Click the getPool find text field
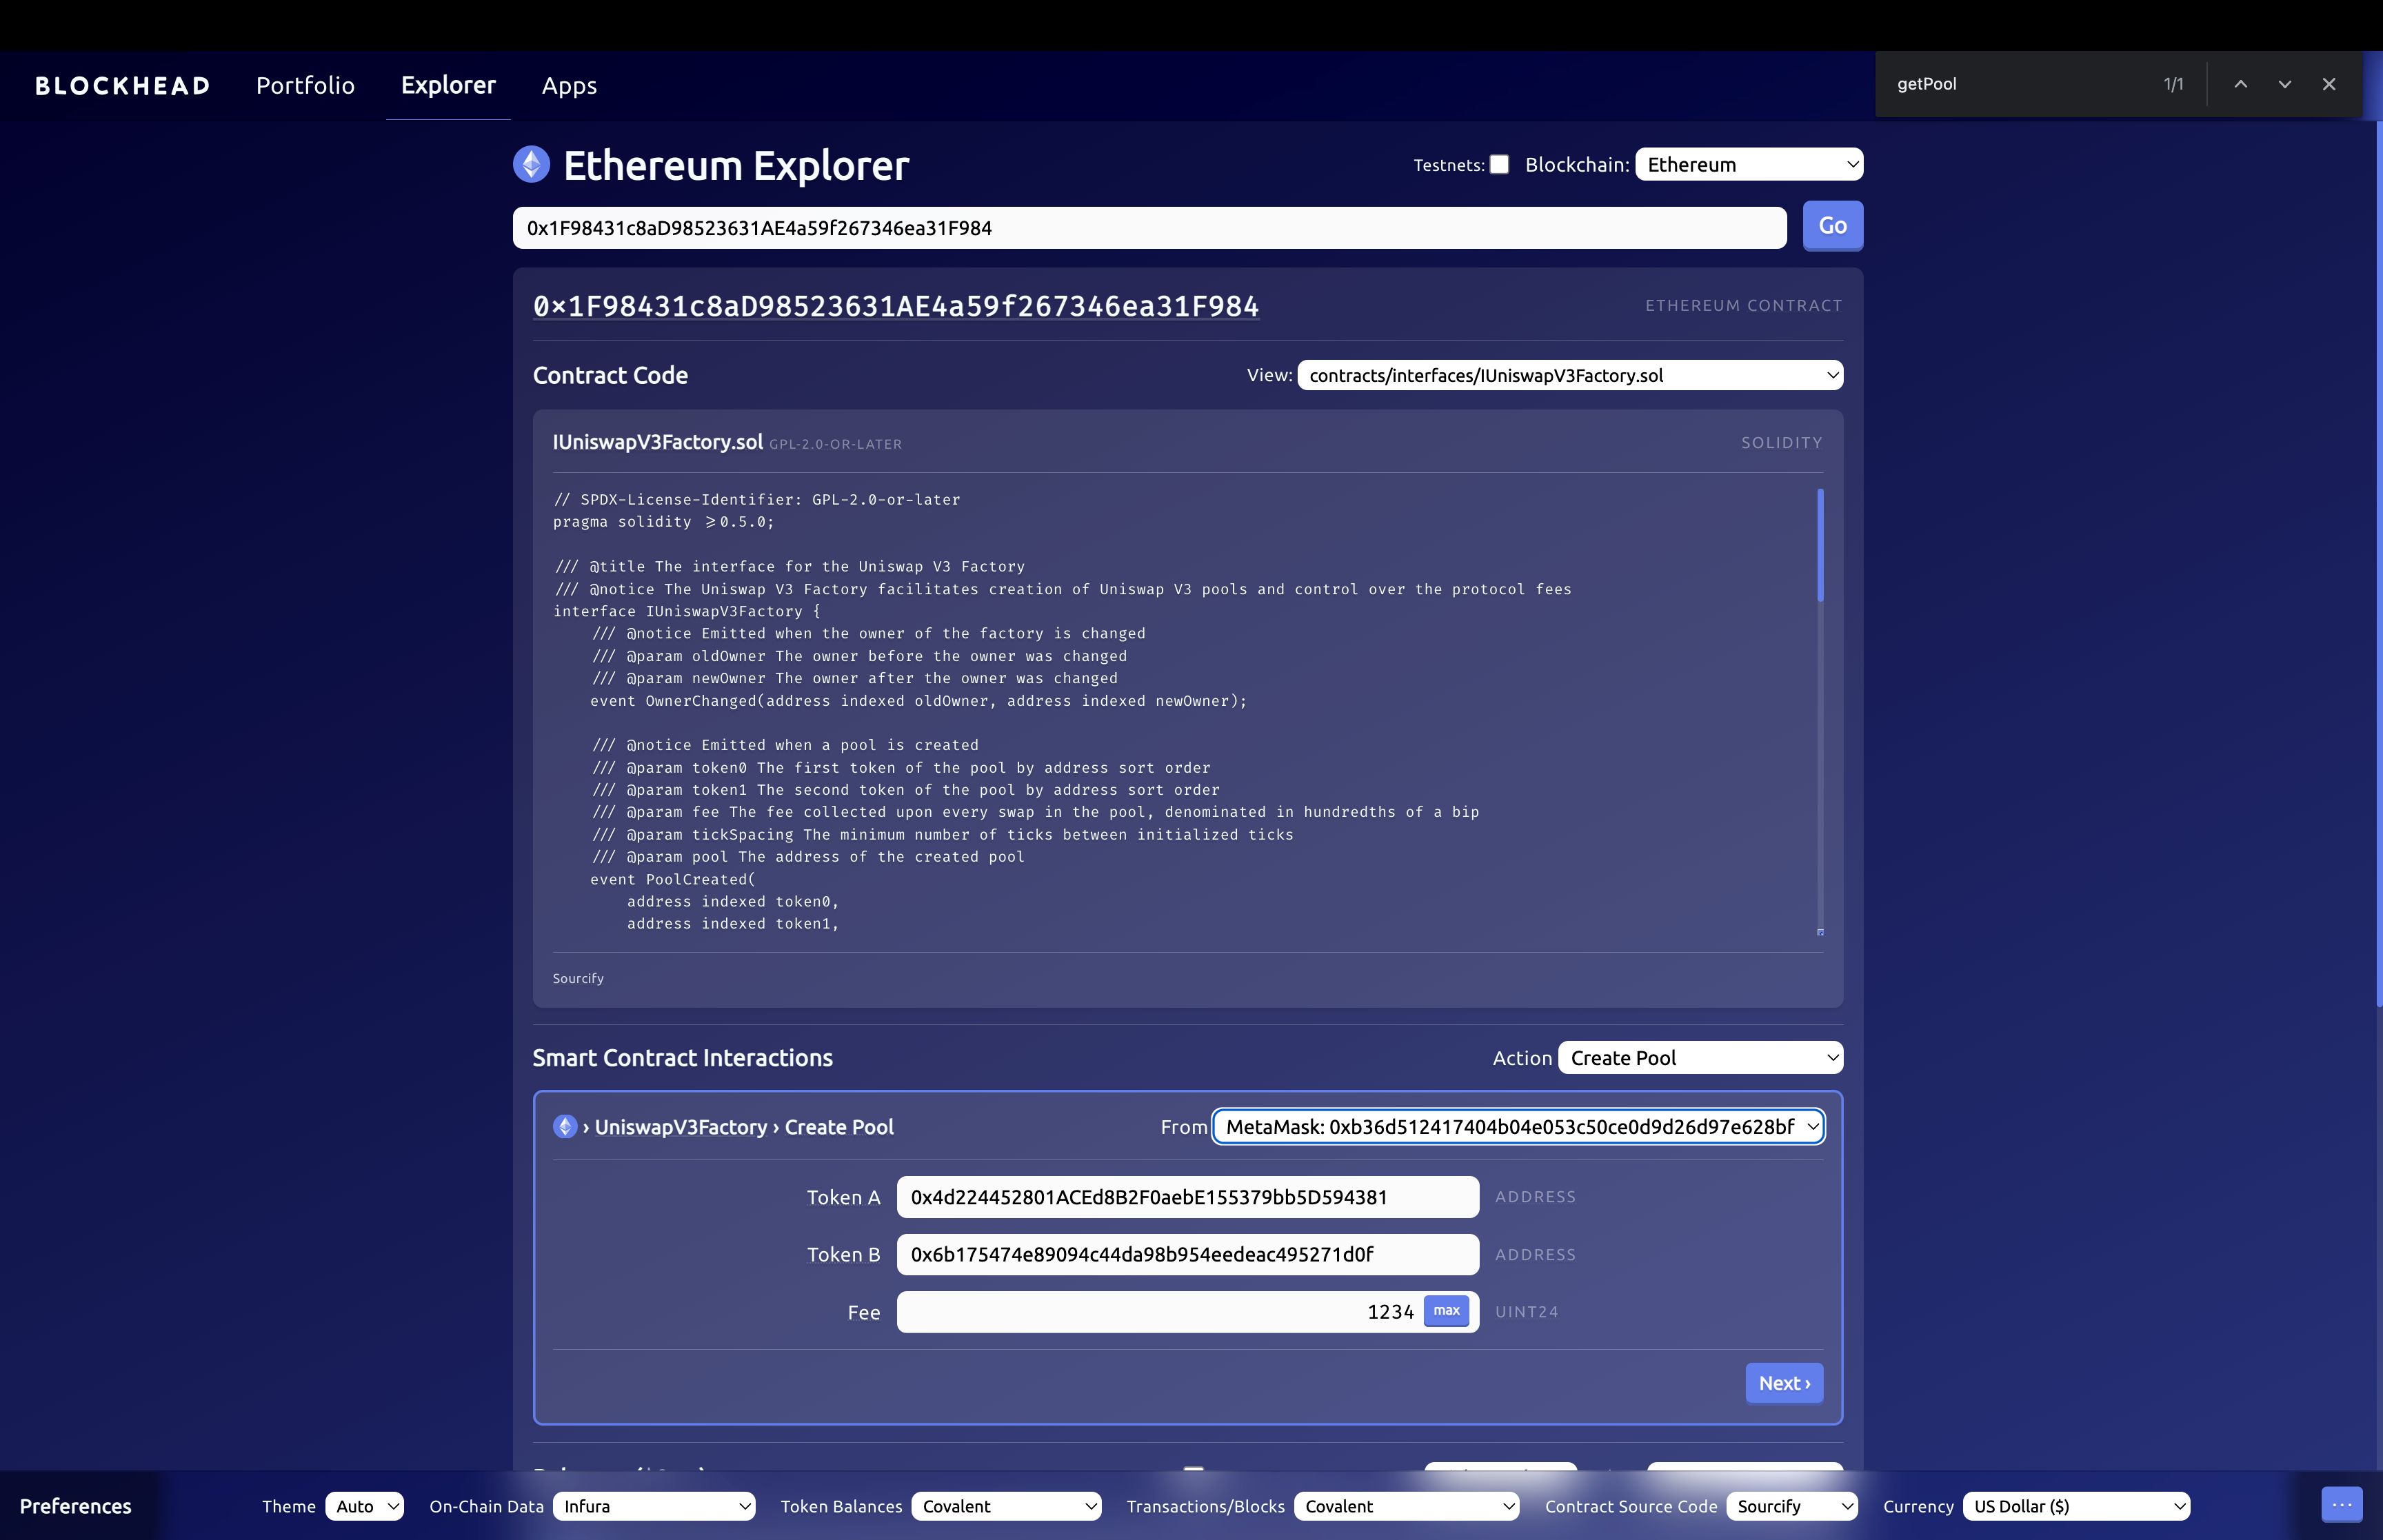 (x=2020, y=84)
